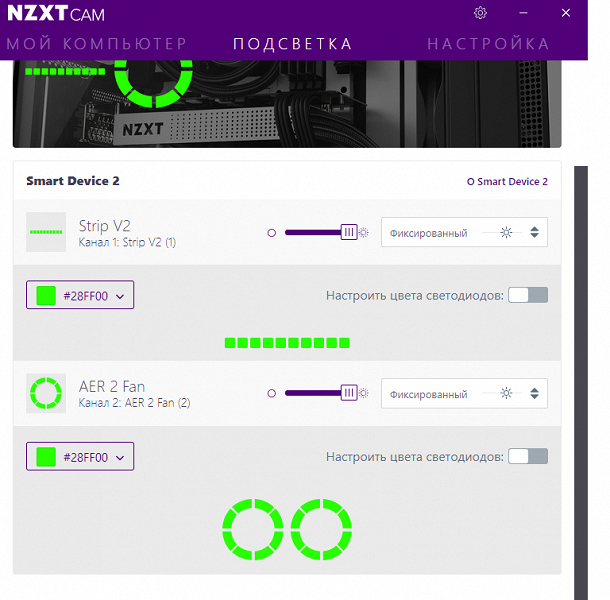Click the left AER 2 fan ring preview
Screen dimensions: 610x600
tap(253, 530)
